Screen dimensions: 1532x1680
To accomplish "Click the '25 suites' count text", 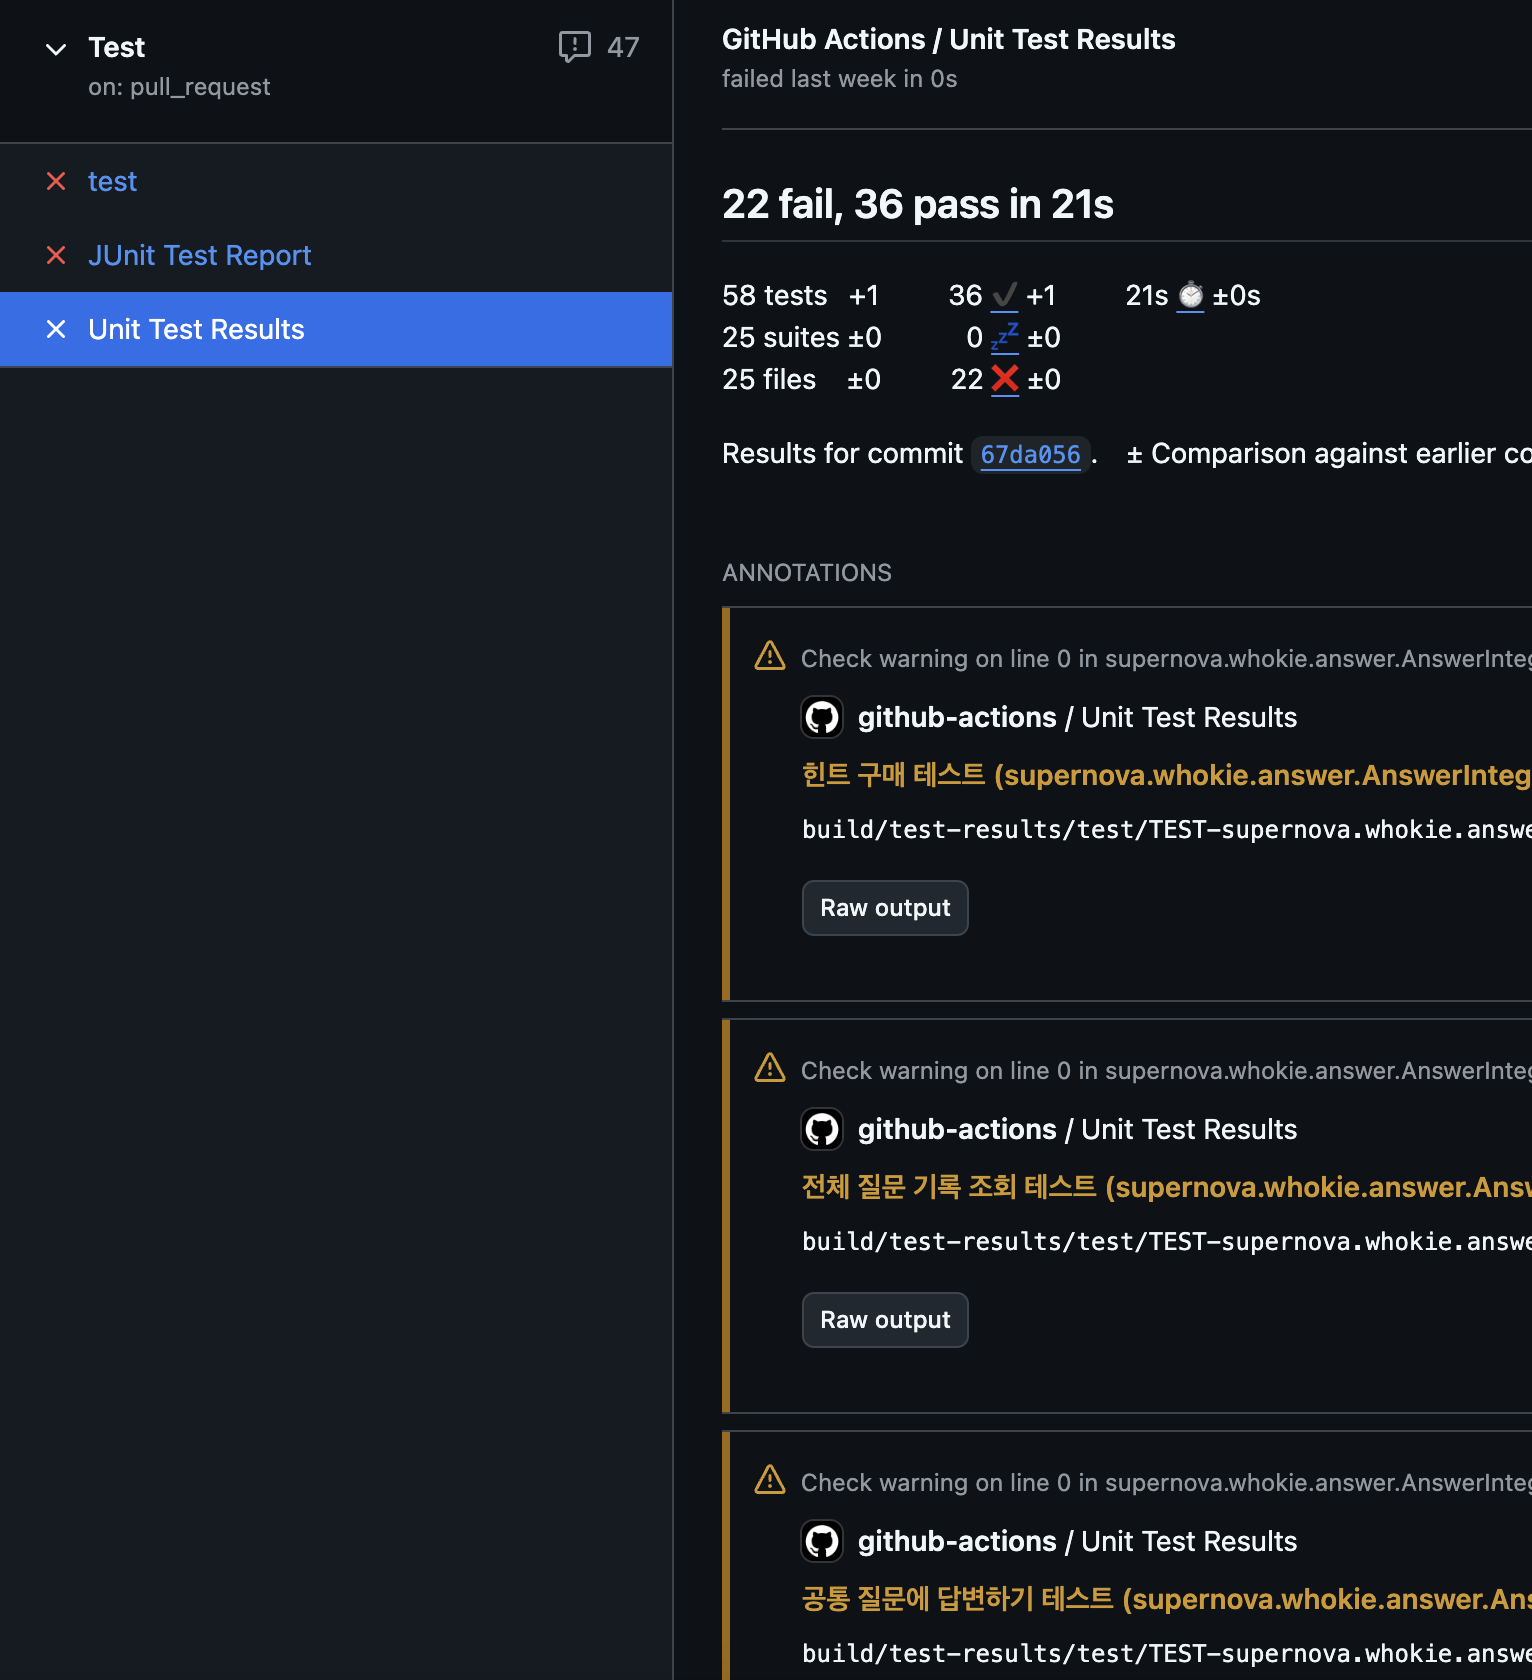I will pyautogui.click(x=781, y=338).
